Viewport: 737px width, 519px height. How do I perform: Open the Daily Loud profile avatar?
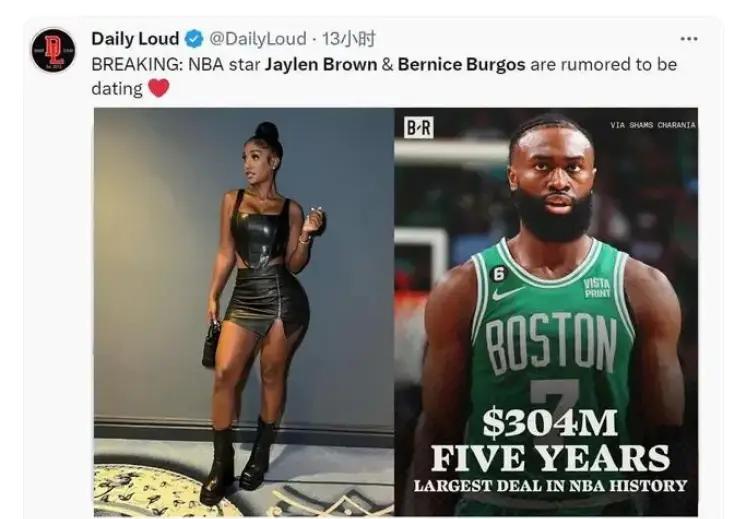coord(54,50)
